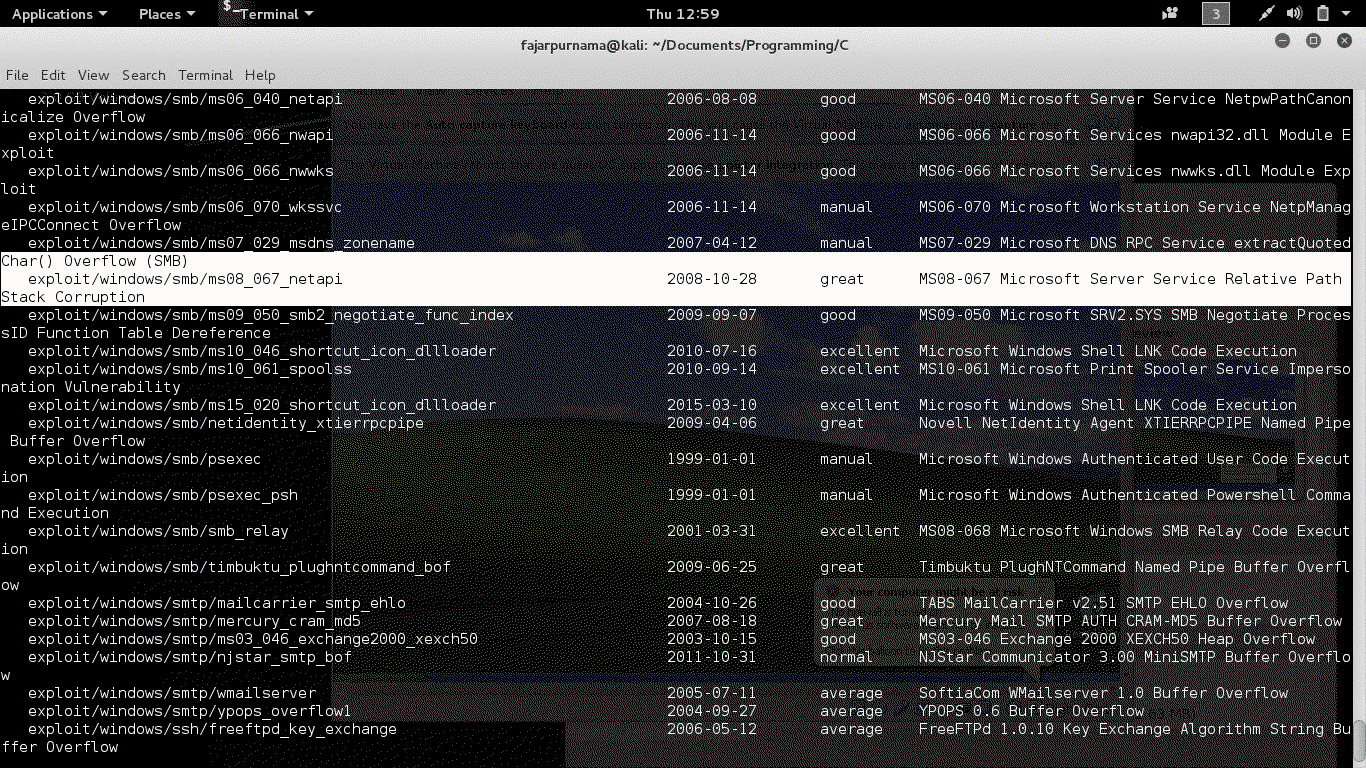The height and width of the screenshot is (768, 1366).
Task: Open the Search menu
Action: [144, 75]
